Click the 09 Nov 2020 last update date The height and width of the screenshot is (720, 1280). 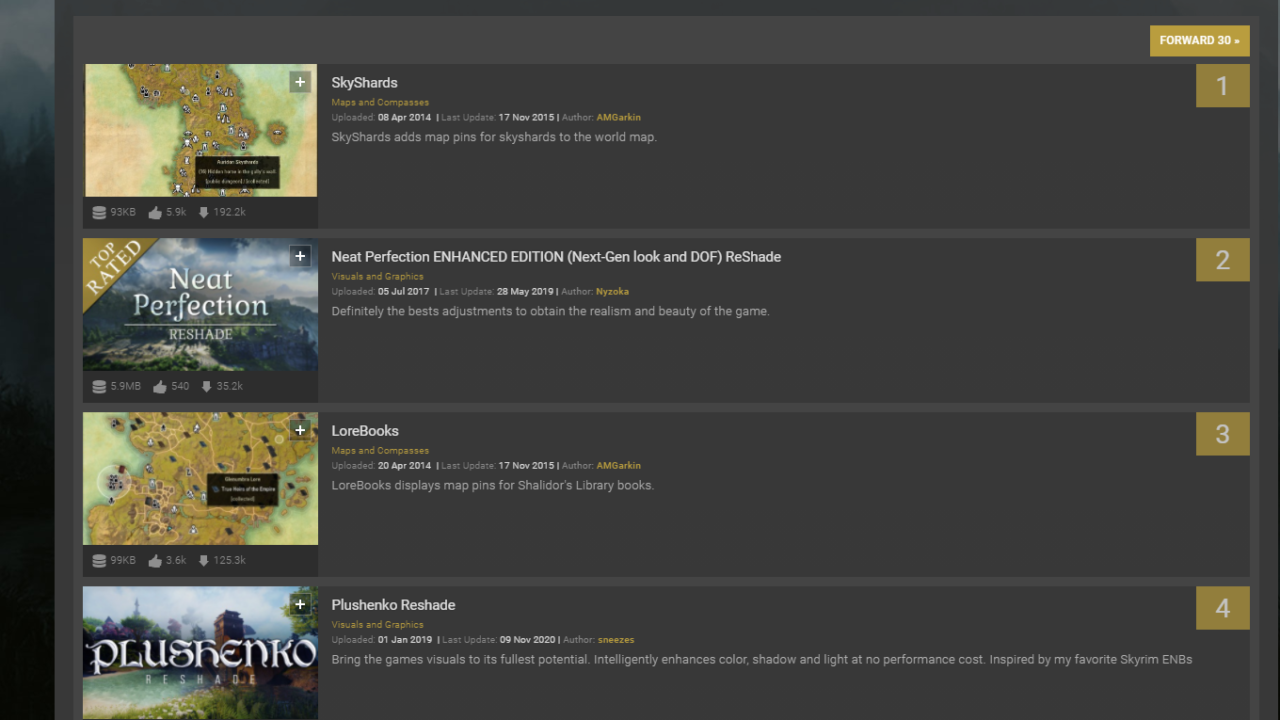[x=529, y=639]
